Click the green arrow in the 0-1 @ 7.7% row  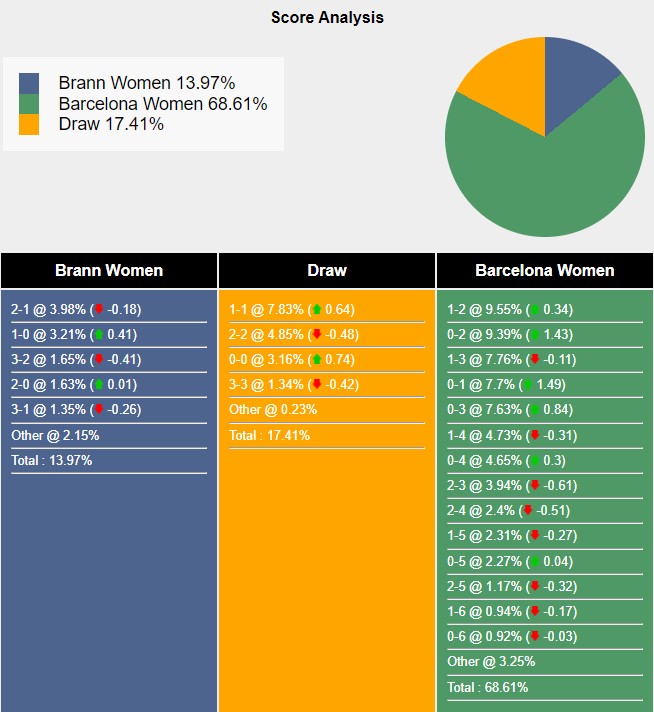[x=528, y=385]
